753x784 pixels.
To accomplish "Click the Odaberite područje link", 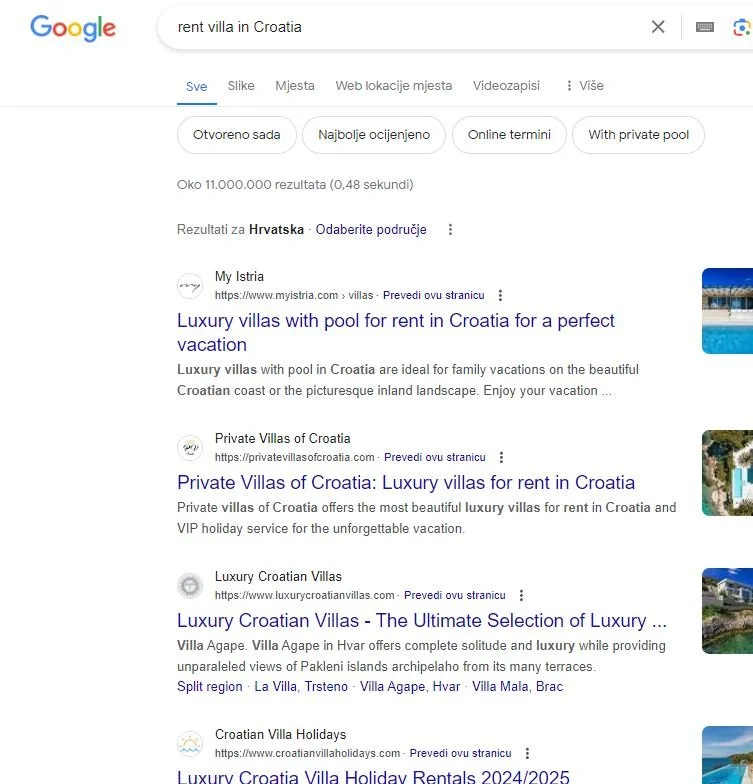I will click(371, 230).
